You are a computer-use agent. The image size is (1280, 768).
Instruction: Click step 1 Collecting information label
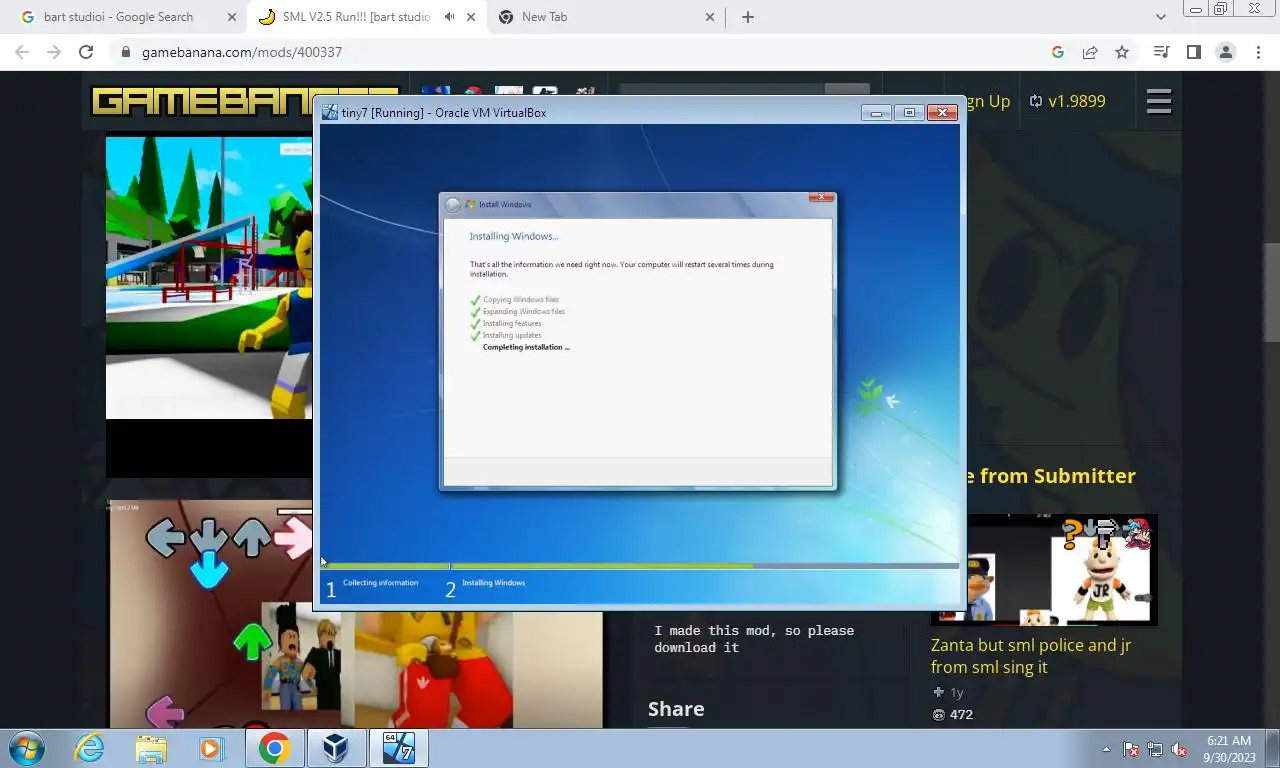pos(380,583)
